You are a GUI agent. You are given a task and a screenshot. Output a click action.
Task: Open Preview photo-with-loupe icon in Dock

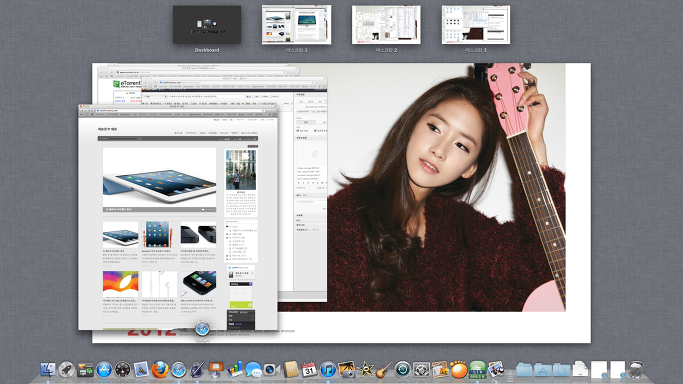pos(496,370)
